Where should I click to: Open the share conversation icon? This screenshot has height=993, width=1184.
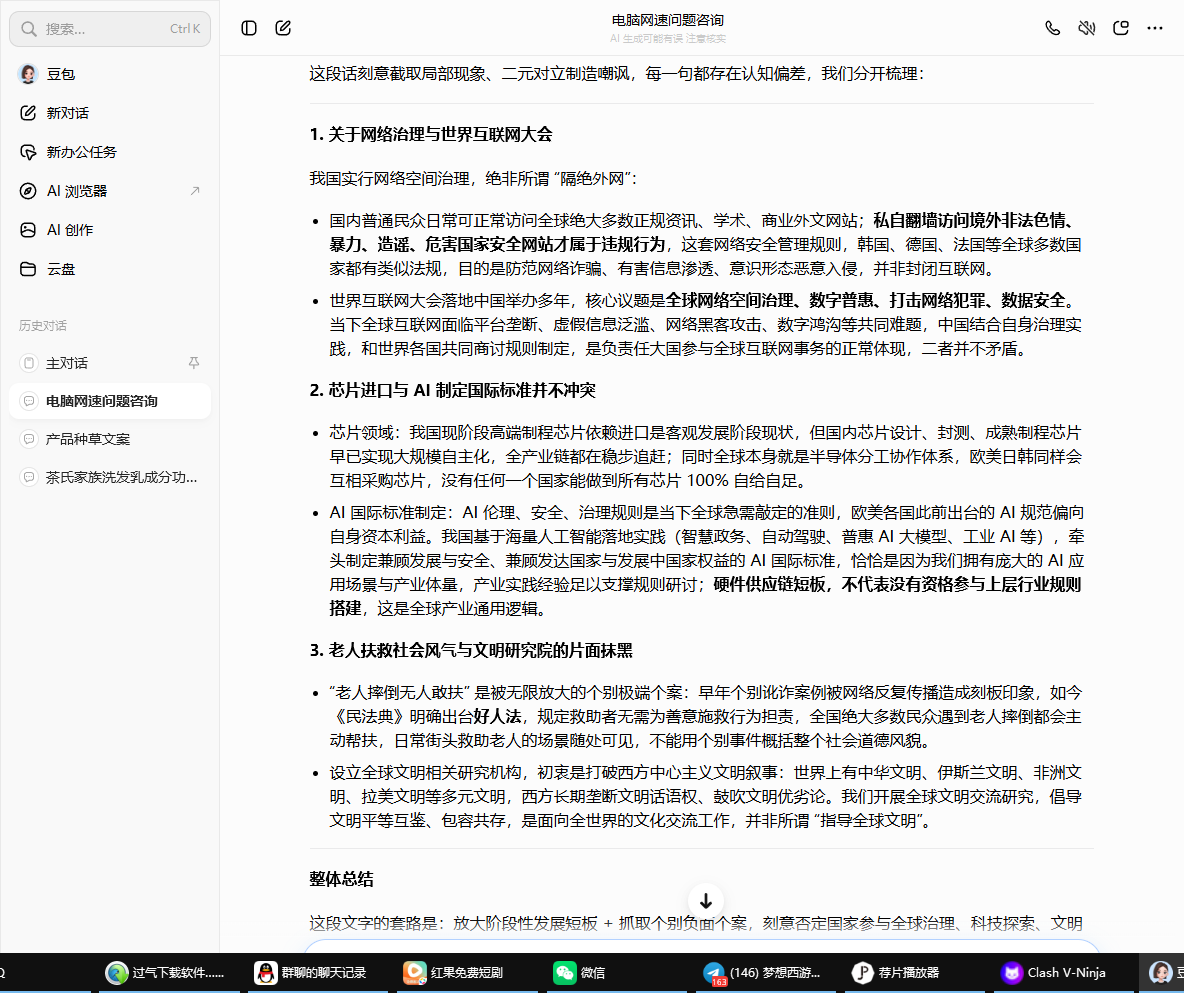[x=1121, y=29]
